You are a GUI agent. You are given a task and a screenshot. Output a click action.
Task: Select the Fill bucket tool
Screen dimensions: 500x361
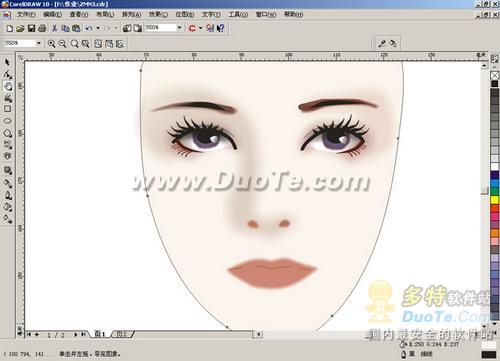click(7, 207)
